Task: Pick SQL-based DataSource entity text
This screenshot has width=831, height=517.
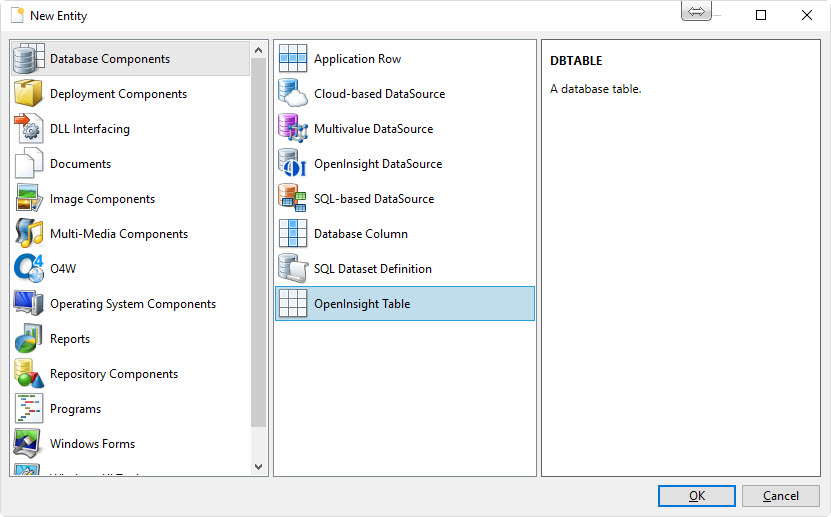Action: [x=374, y=199]
